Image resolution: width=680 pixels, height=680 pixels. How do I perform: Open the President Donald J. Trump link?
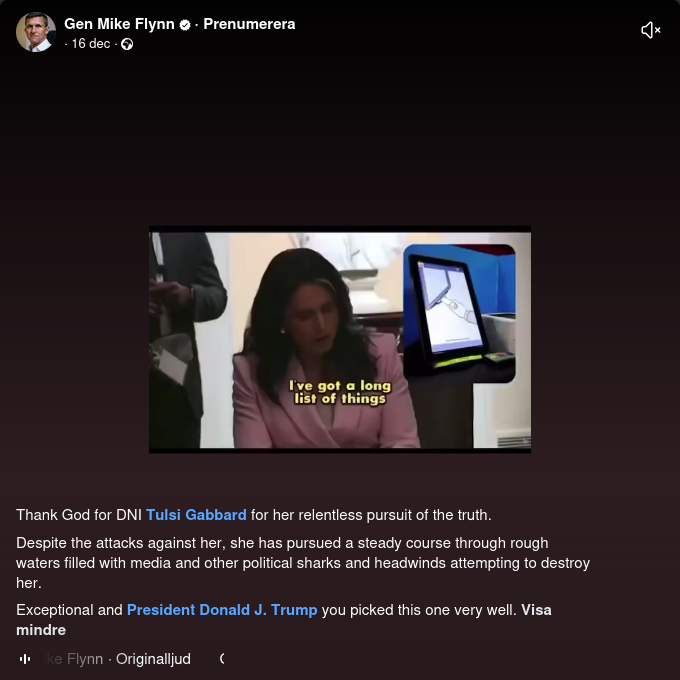tap(222, 610)
